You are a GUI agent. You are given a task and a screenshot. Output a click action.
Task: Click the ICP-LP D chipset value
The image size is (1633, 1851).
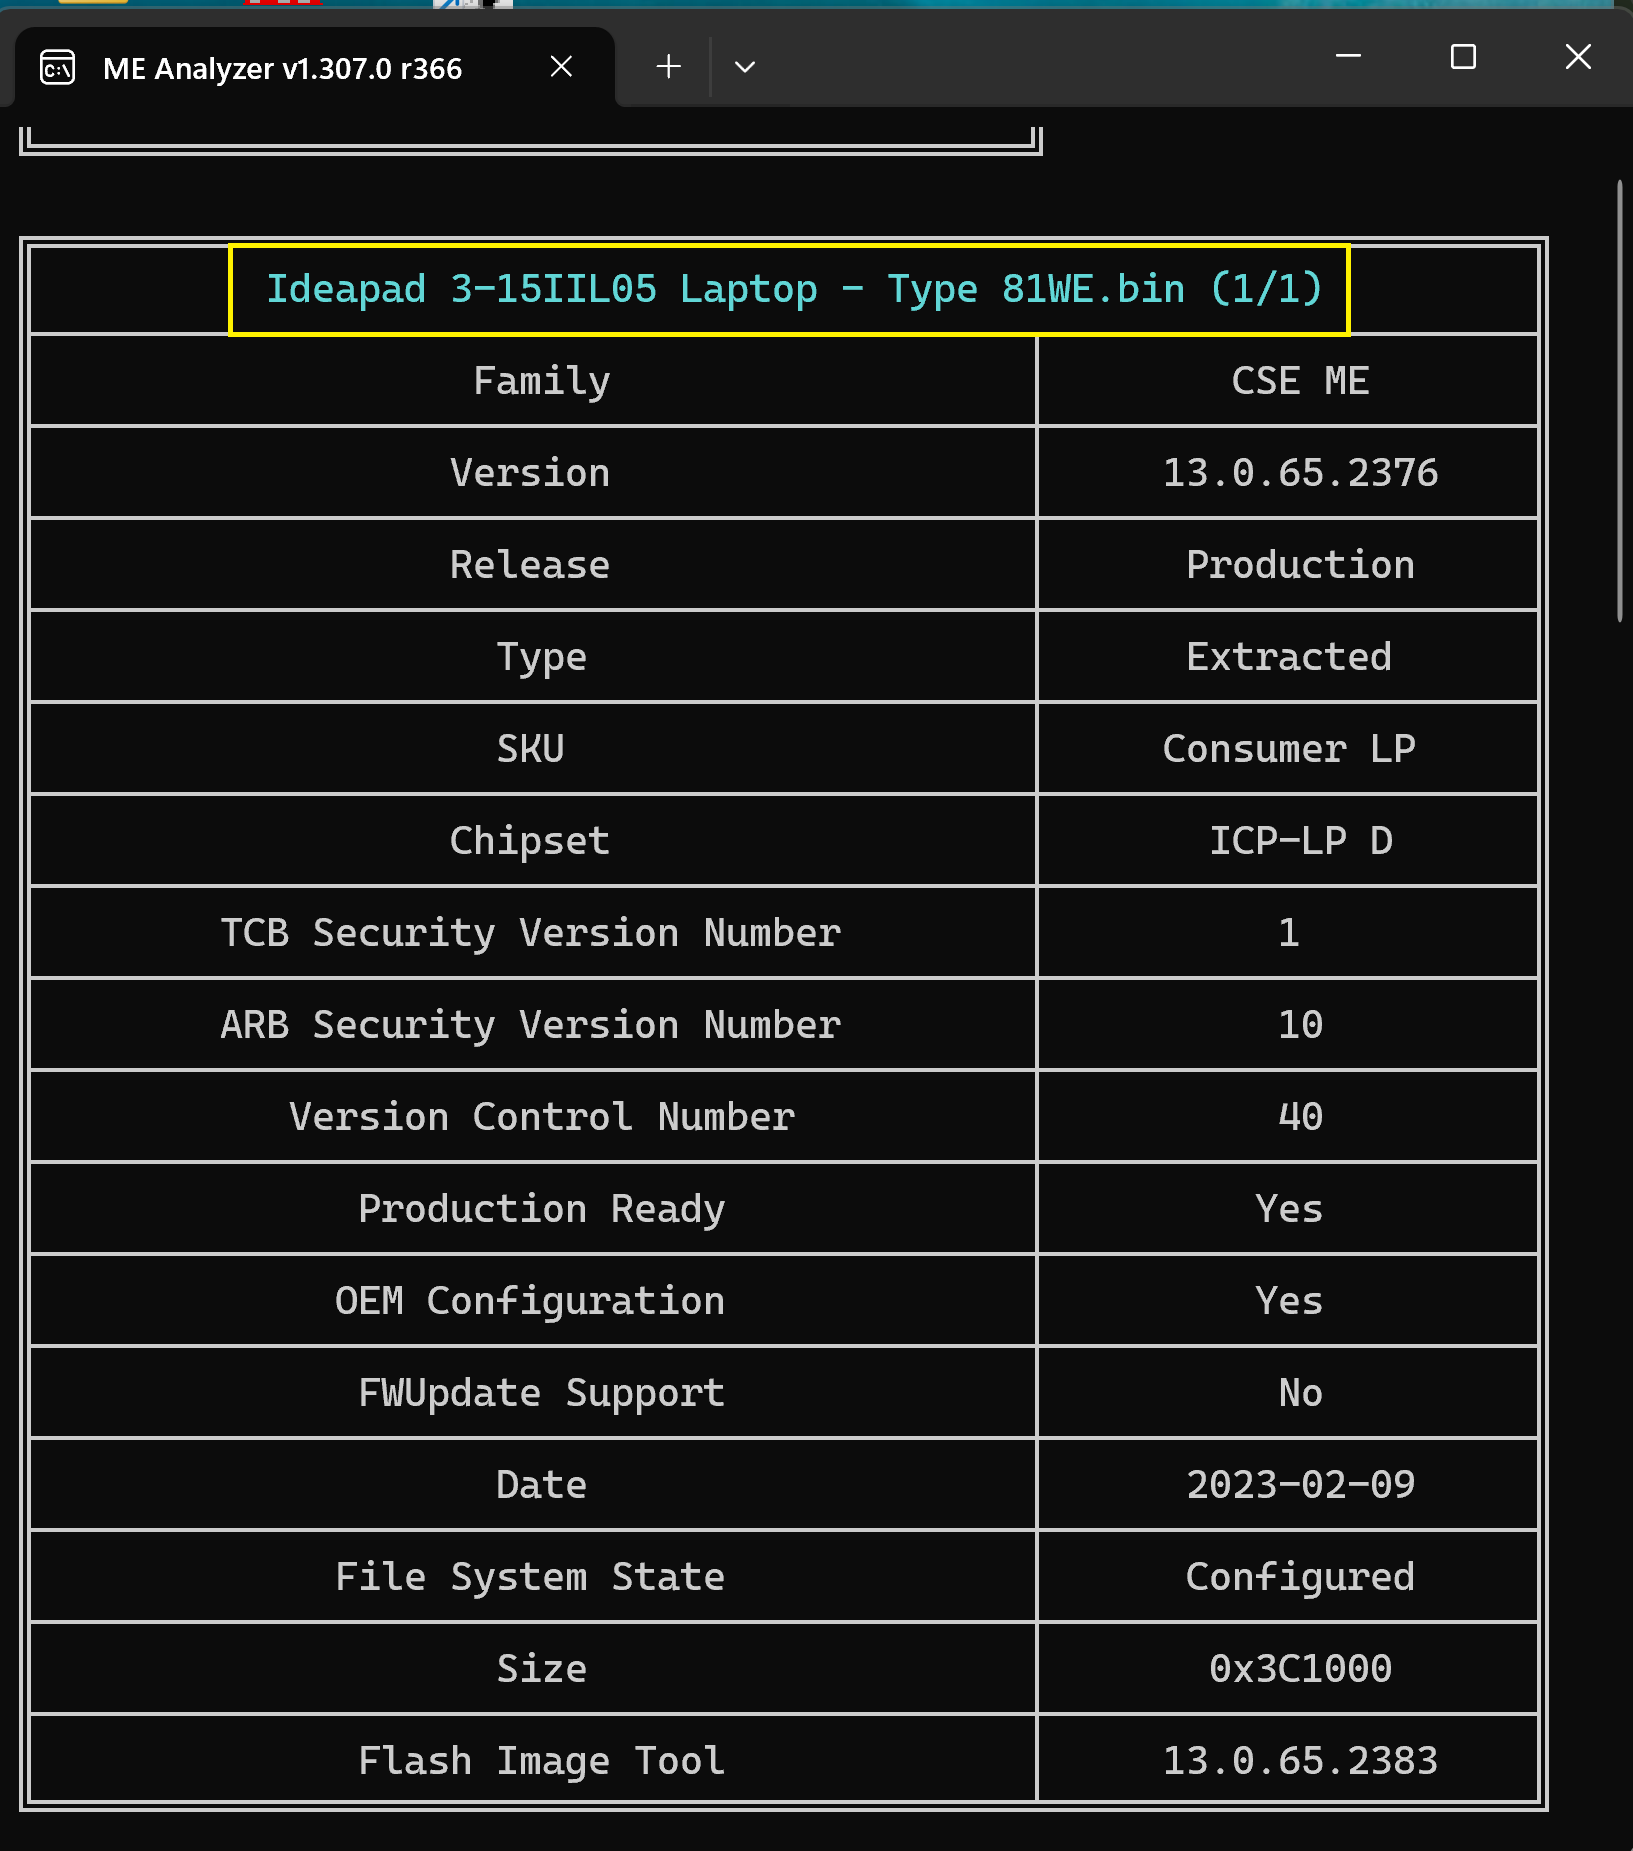pos(1299,841)
